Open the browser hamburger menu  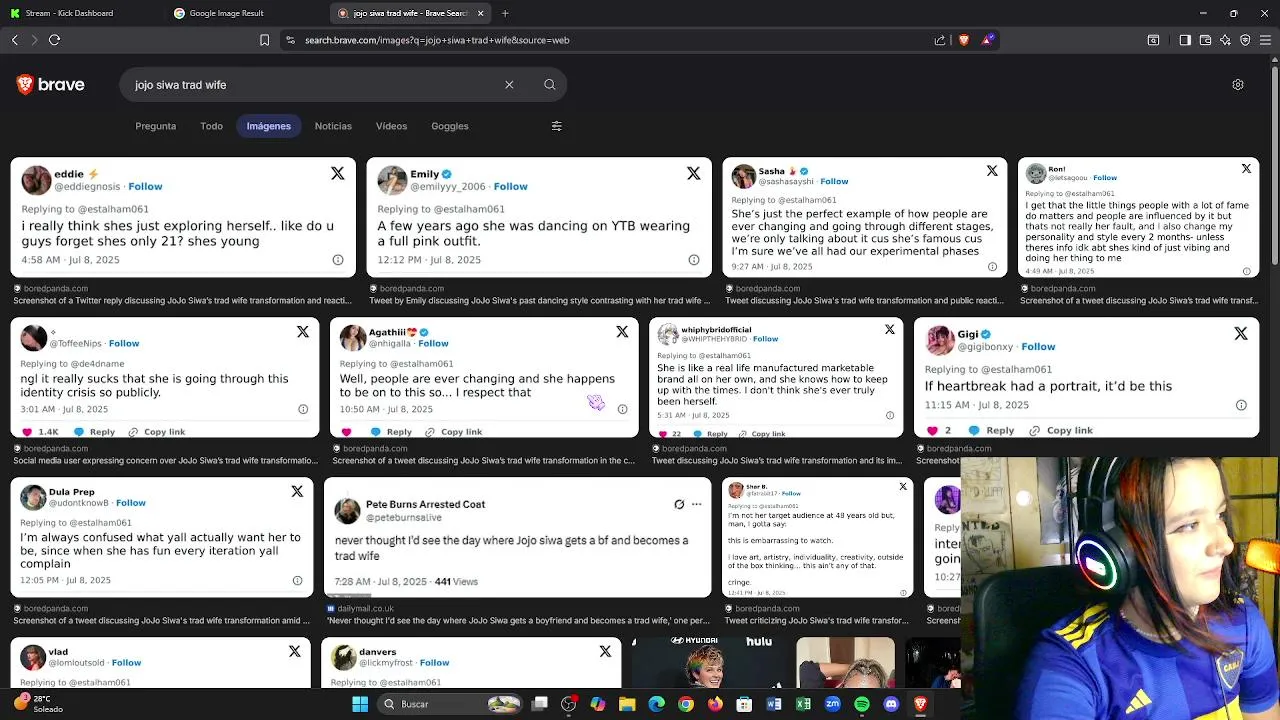(x=1265, y=40)
